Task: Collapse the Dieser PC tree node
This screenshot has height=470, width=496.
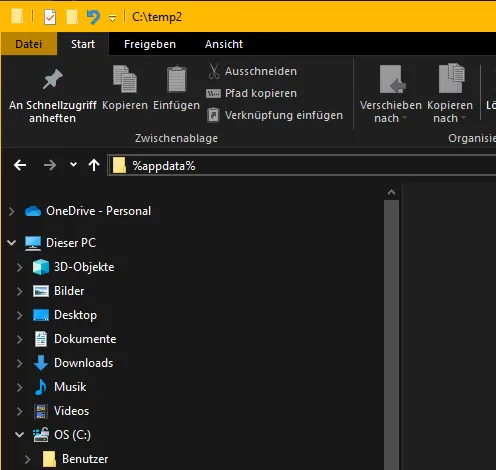Action: point(12,243)
